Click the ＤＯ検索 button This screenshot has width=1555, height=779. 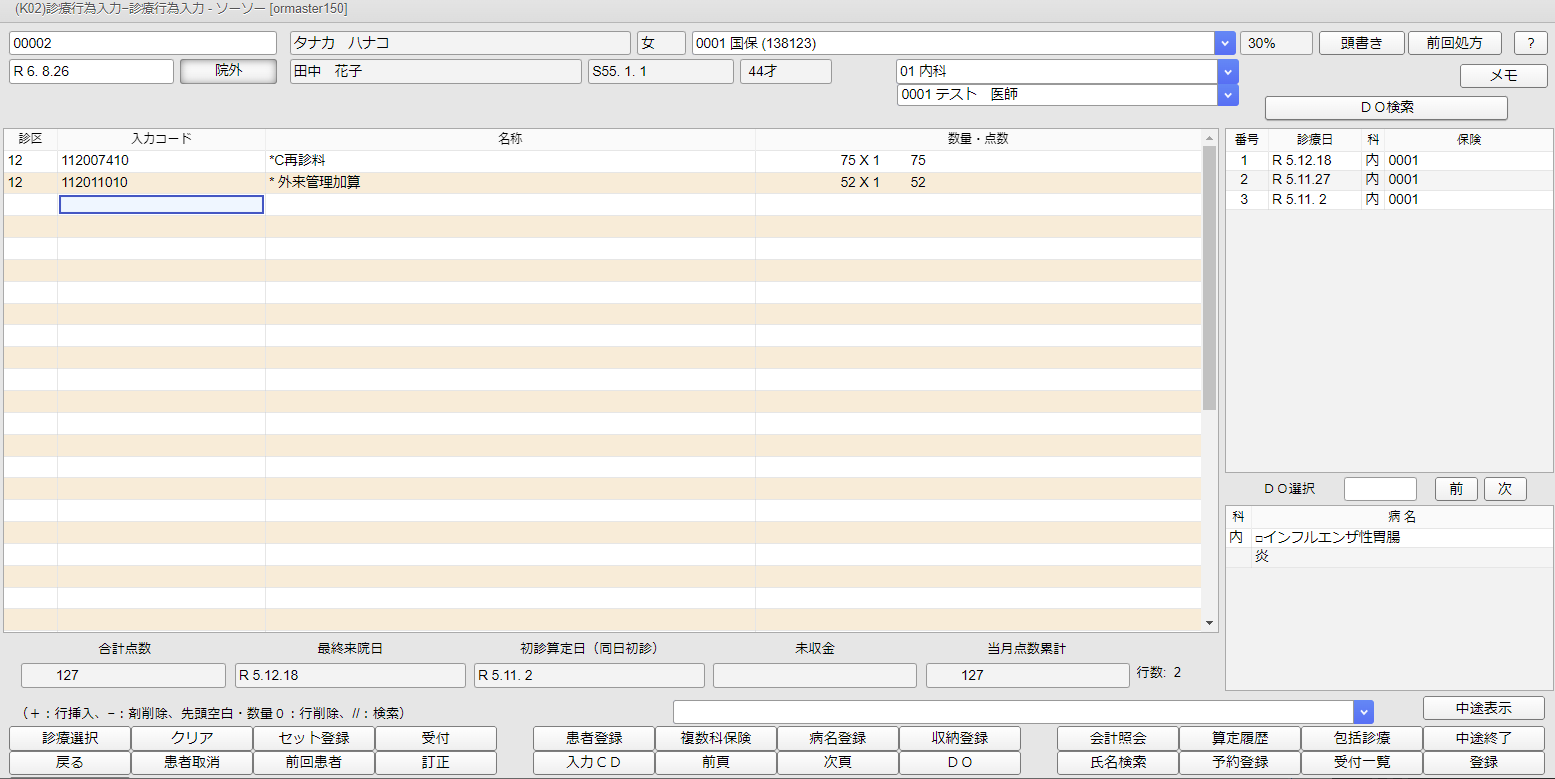(1385, 107)
